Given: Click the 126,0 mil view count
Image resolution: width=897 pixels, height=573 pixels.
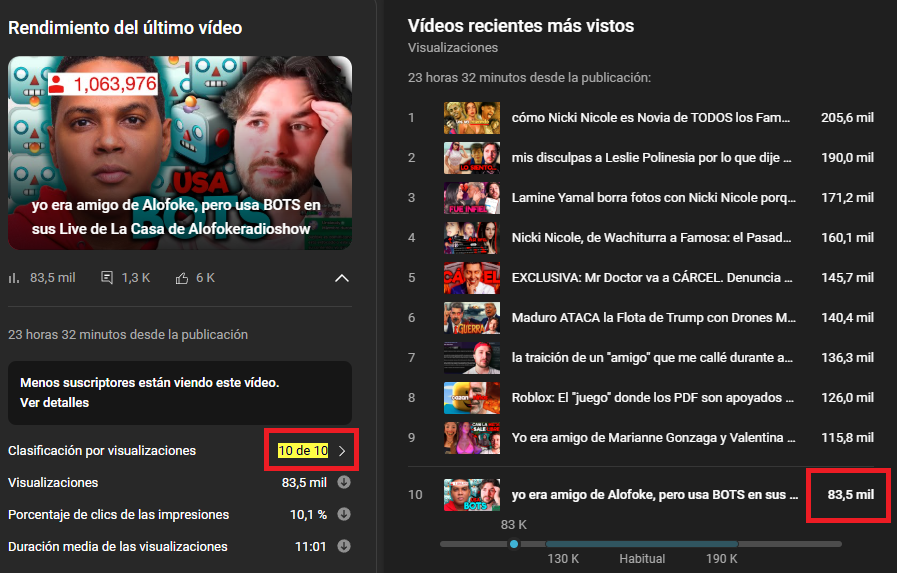Looking at the screenshot, I should (x=847, y=398).
